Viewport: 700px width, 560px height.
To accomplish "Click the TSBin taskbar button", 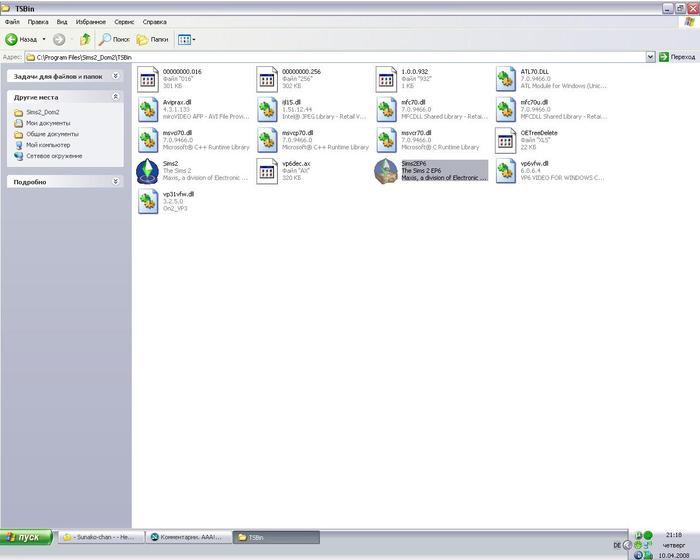I will 276,537.
